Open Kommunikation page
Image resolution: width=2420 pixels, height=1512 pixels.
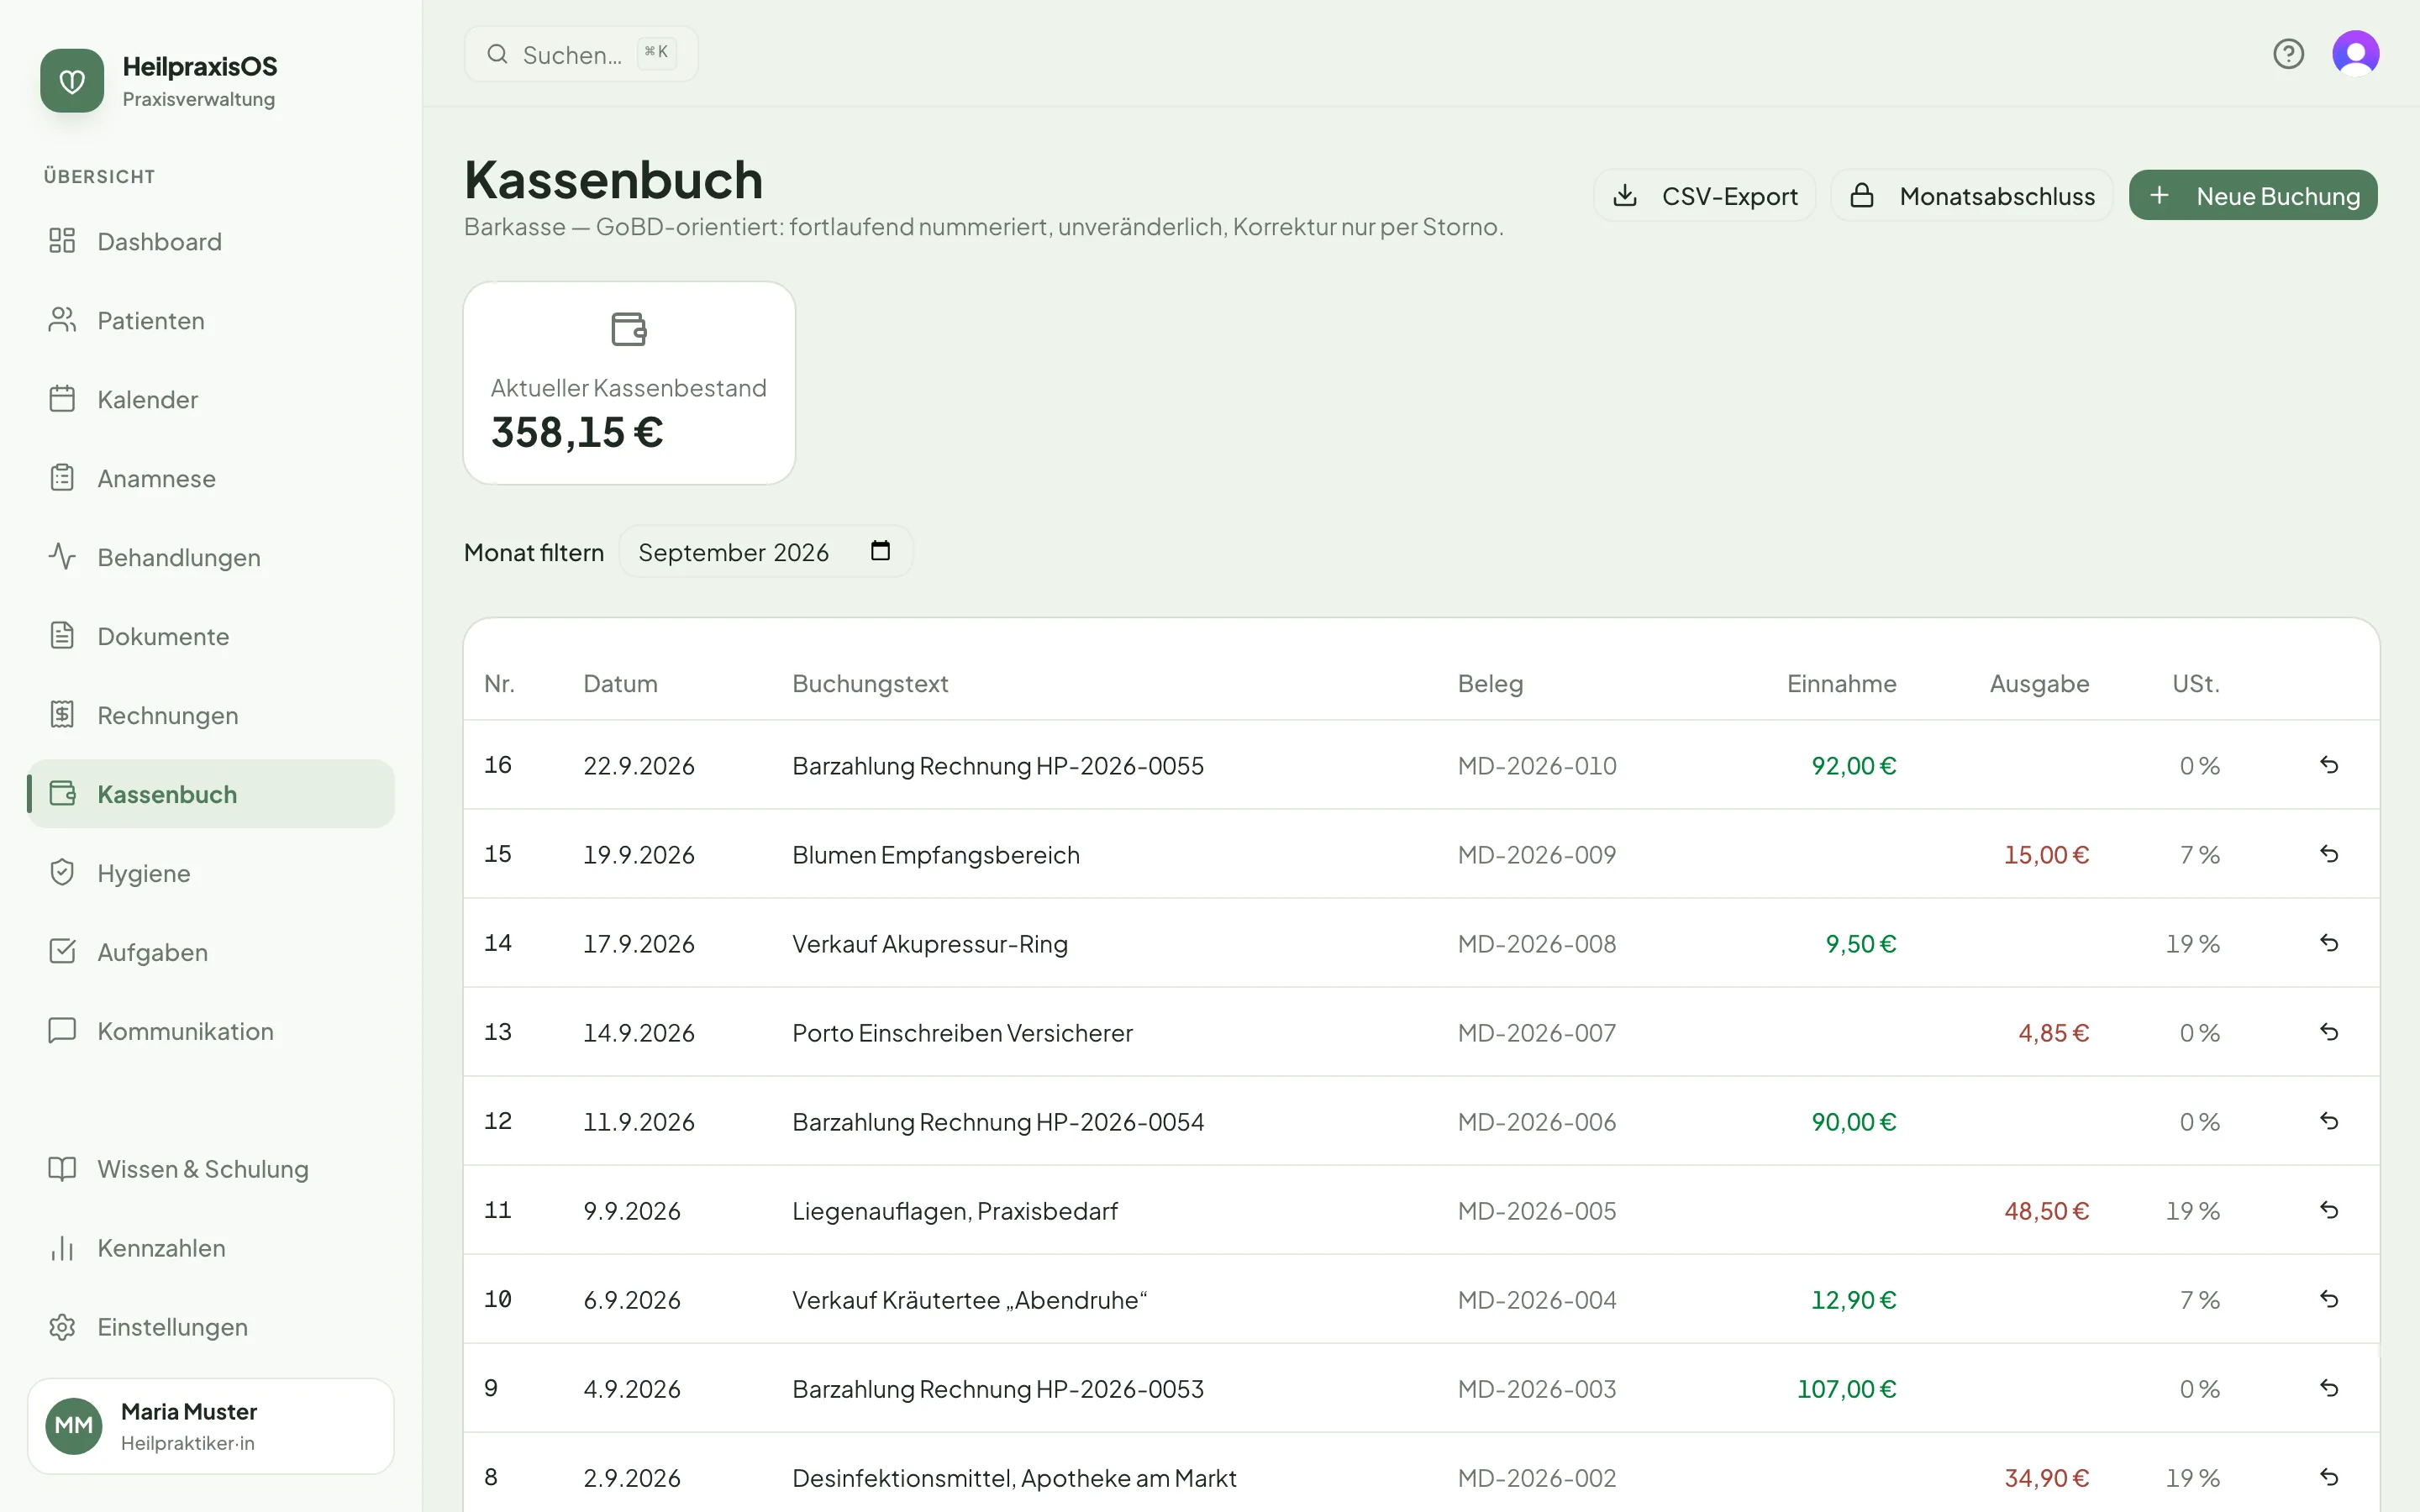coord(211,1031)
